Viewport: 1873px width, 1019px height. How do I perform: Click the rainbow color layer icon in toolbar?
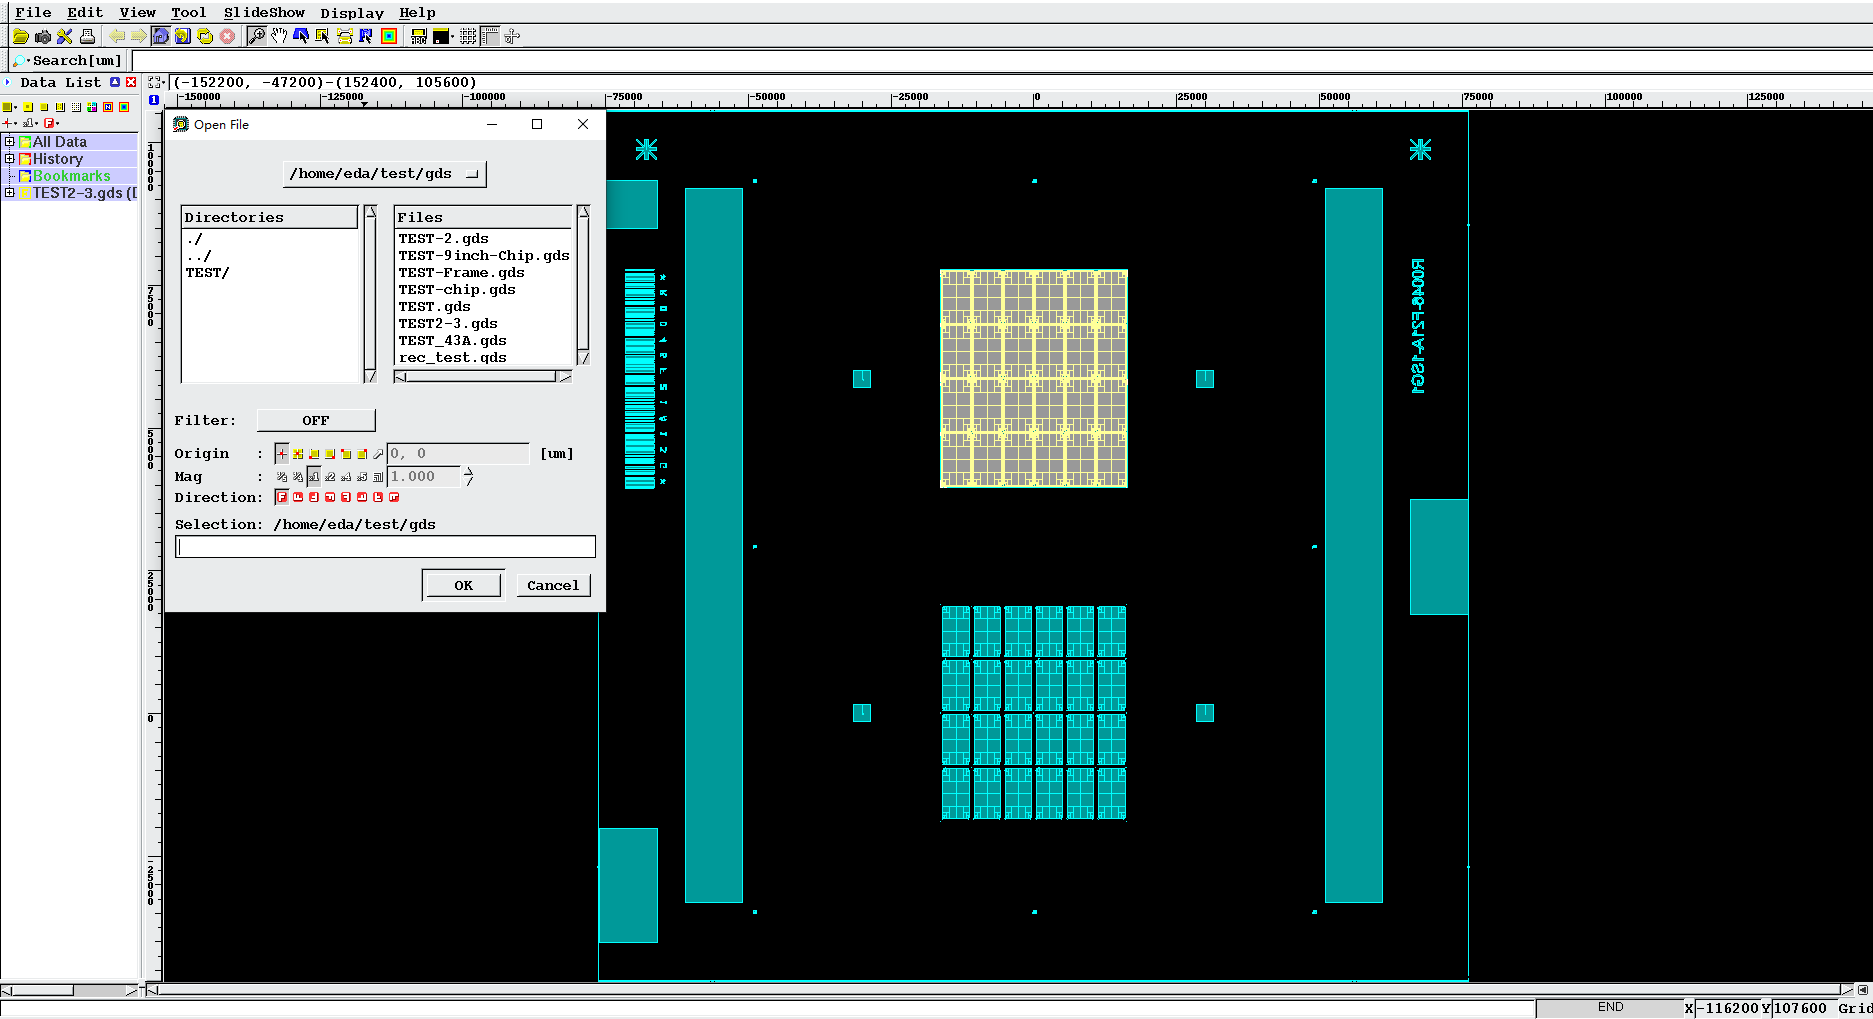[x=389, y=36]
